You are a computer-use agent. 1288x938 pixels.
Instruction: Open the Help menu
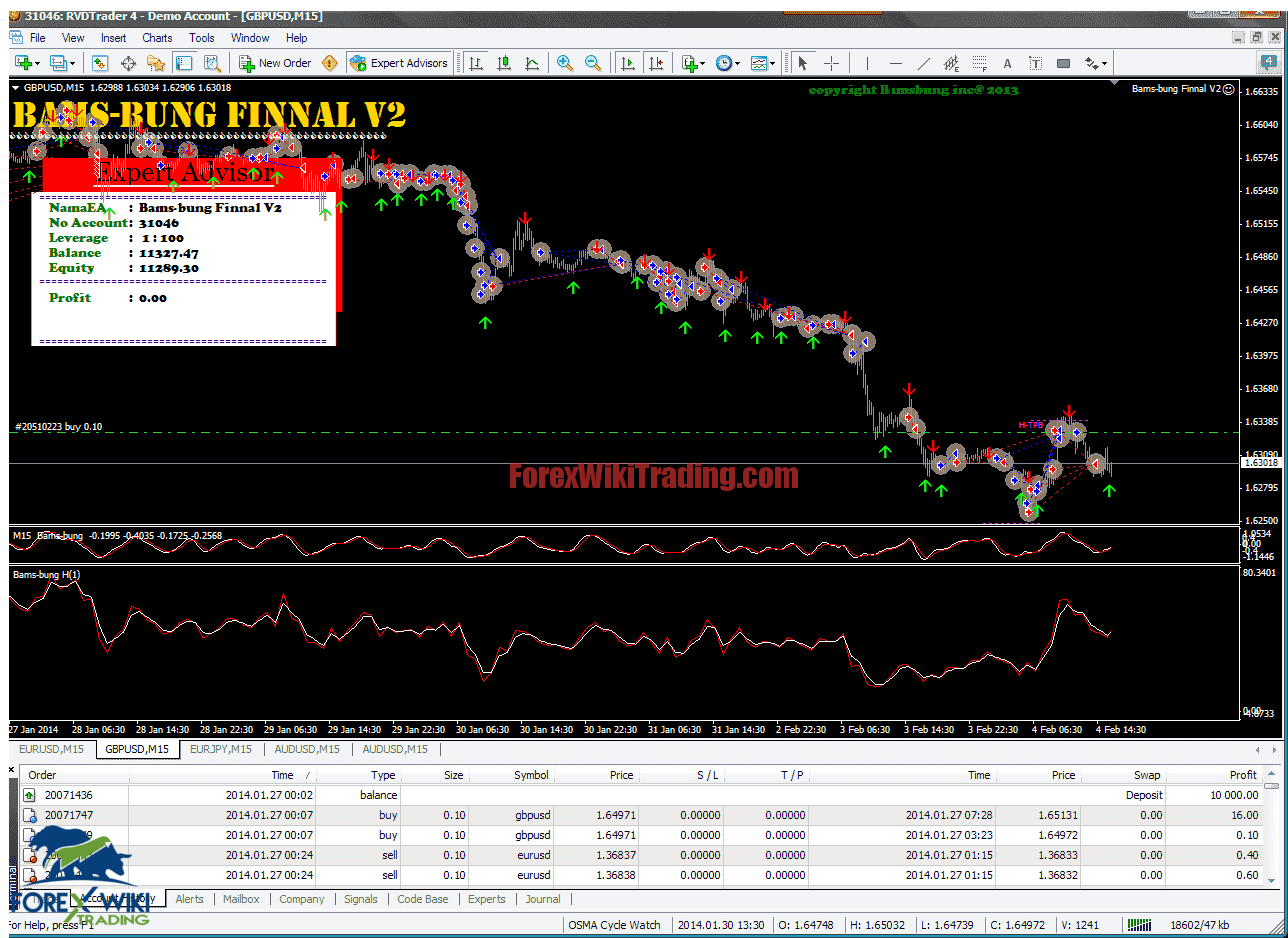click(x=297, y=38)
